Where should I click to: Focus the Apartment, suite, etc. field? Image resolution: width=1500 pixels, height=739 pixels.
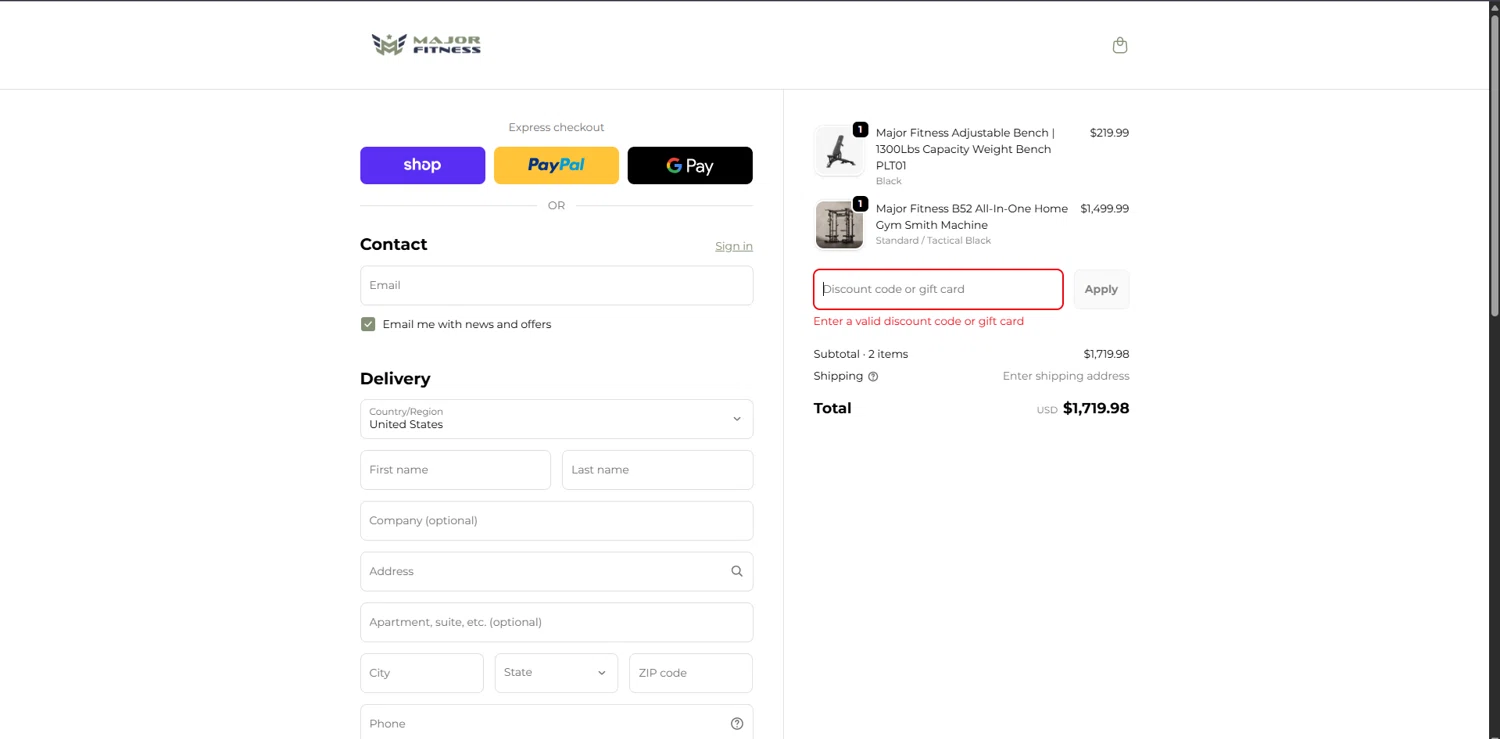pos(556,622)
